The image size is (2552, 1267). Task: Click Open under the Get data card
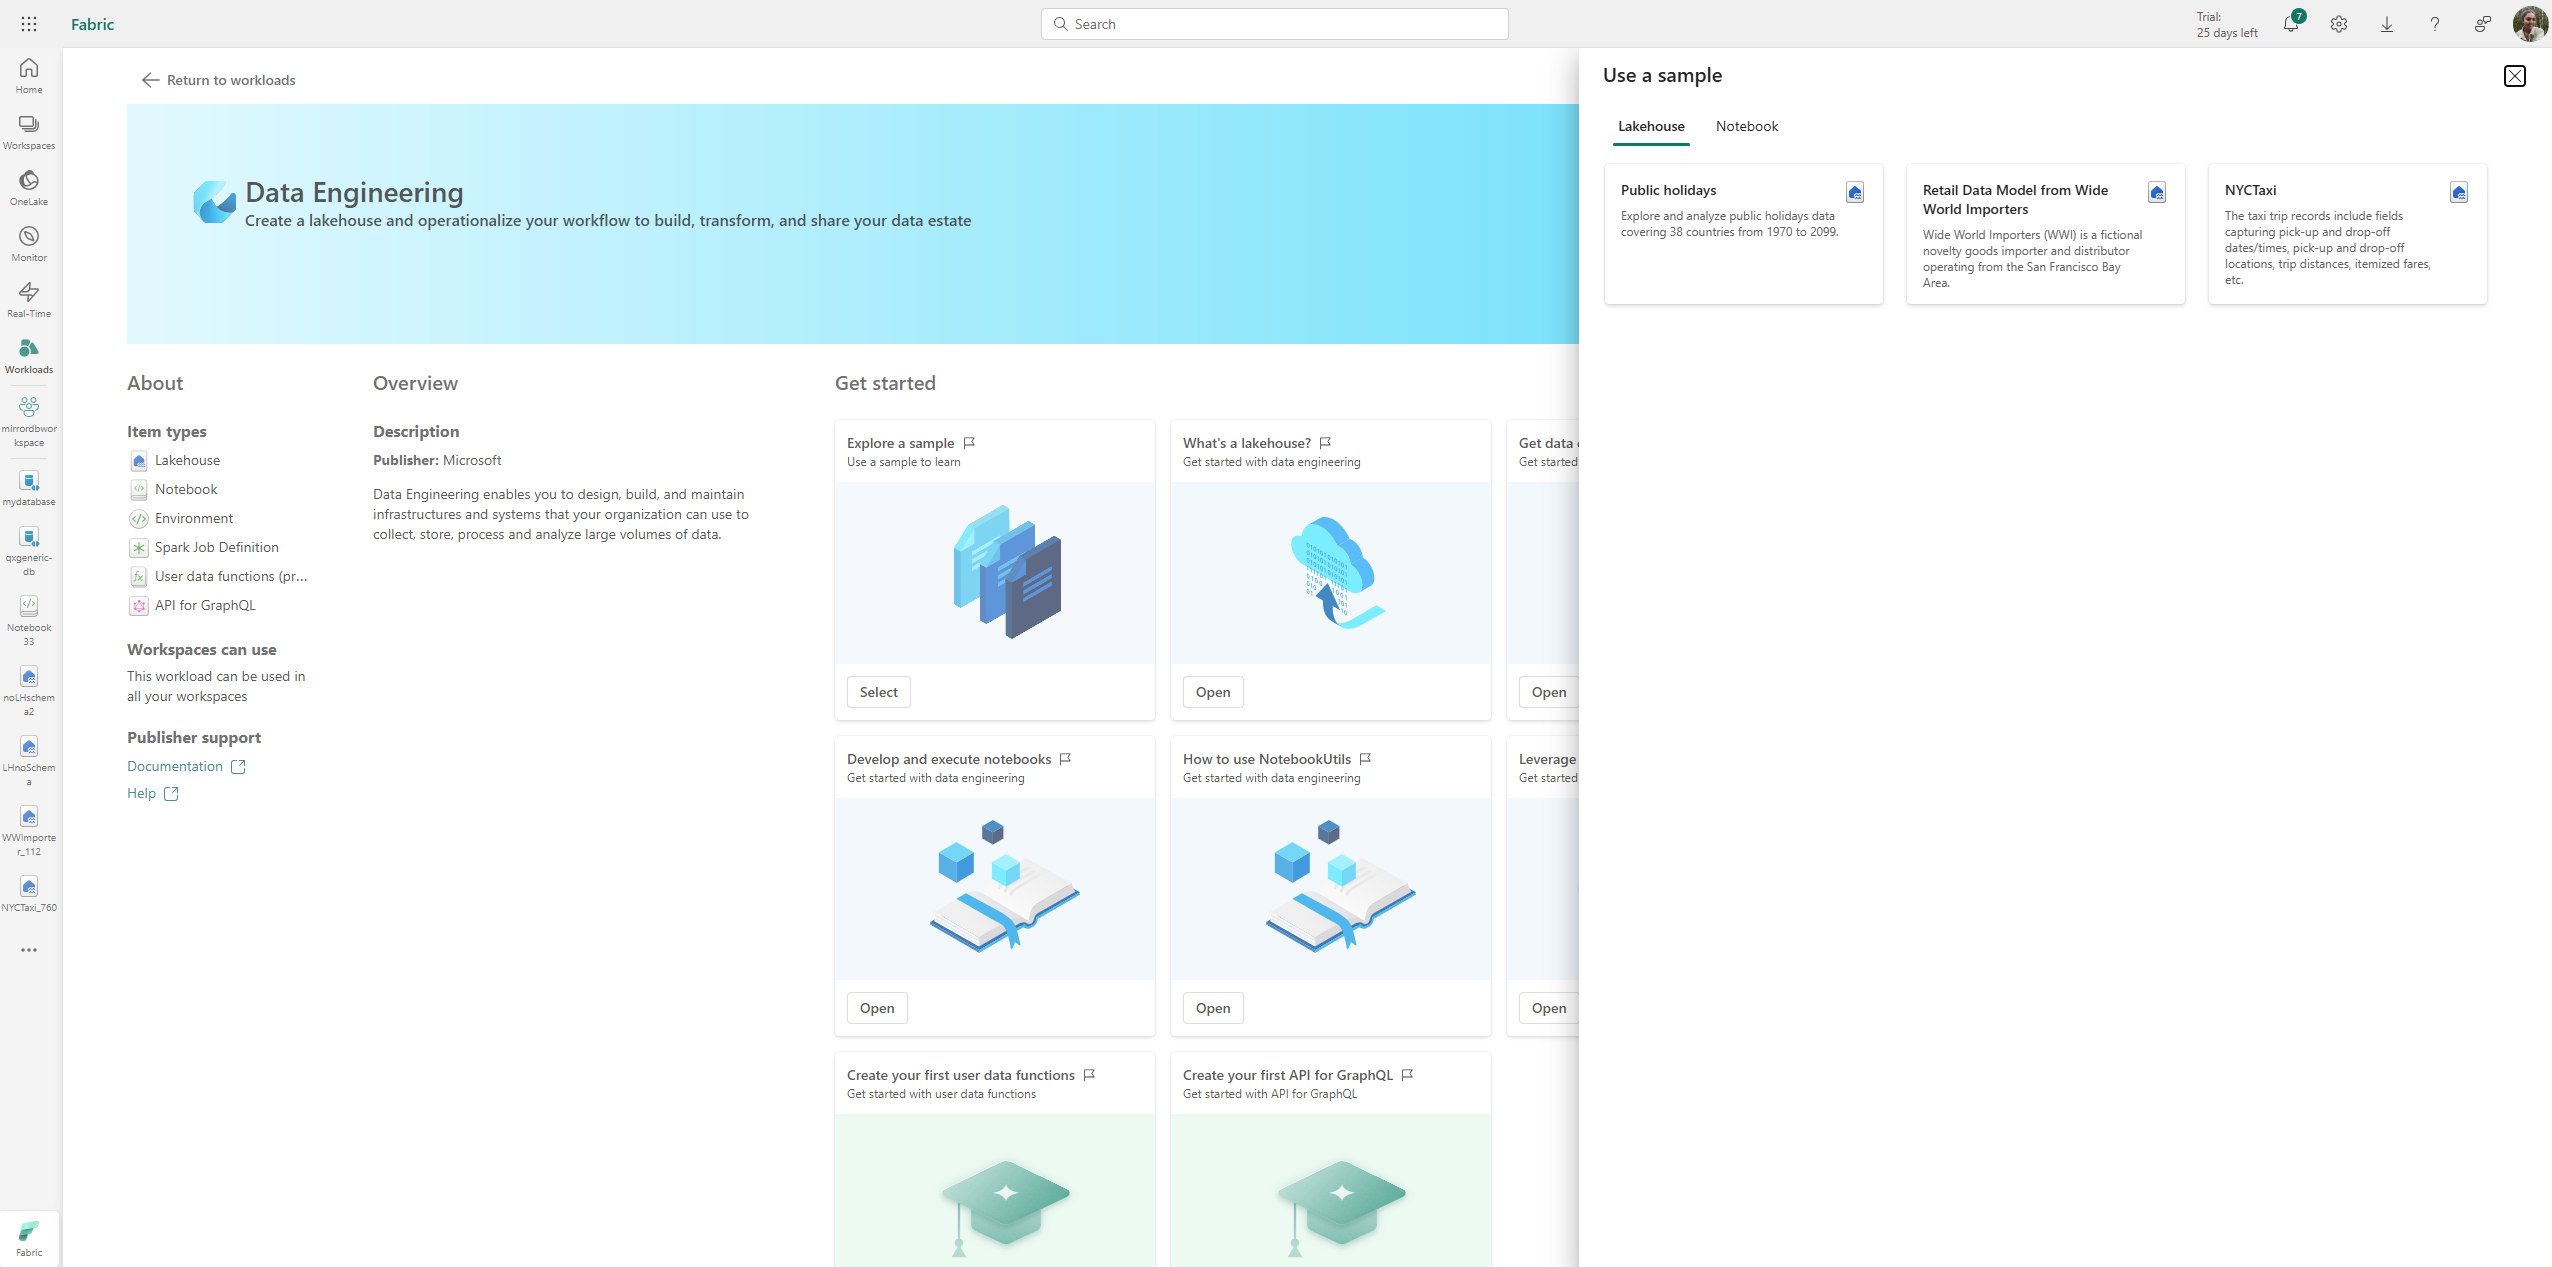point(1549,692)
